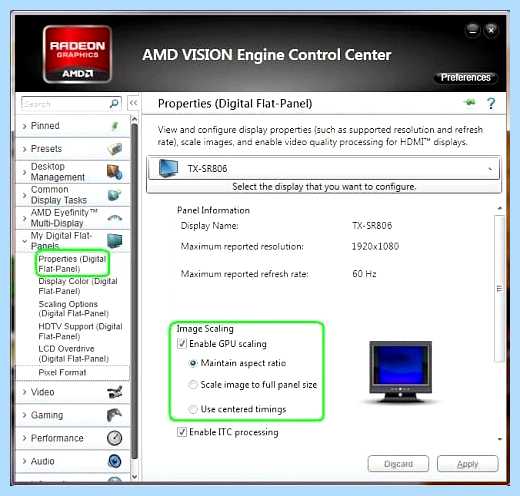Click the green pin icon in page header
This screenshot has height=496, width=520.
pyautogui.click(x=470, y=102)
